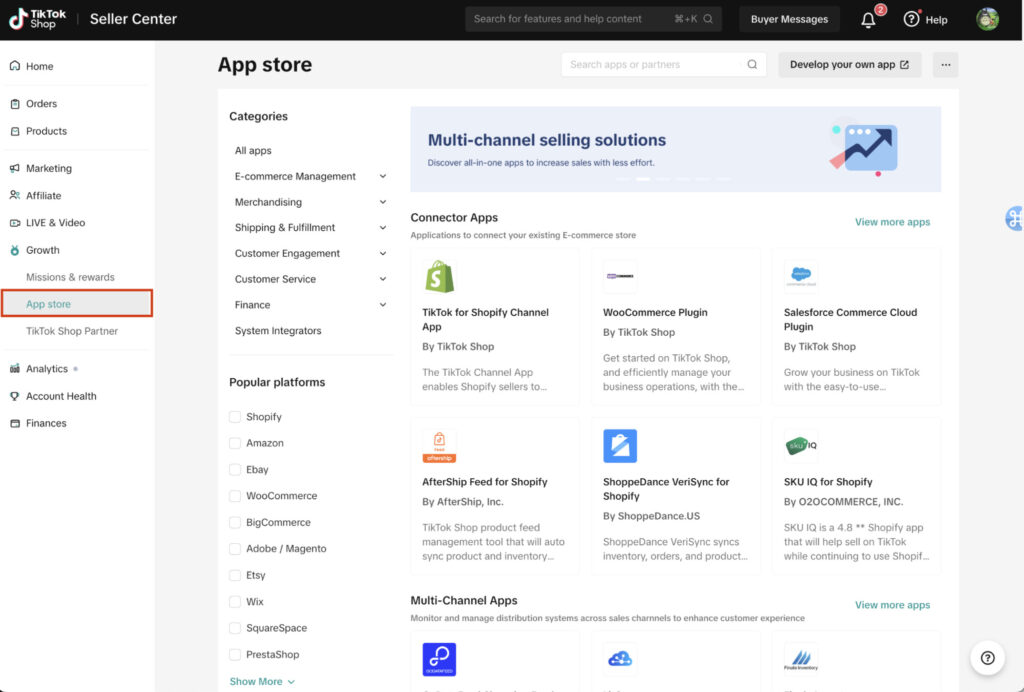Click the SKU IQ logo

point(801,446)
